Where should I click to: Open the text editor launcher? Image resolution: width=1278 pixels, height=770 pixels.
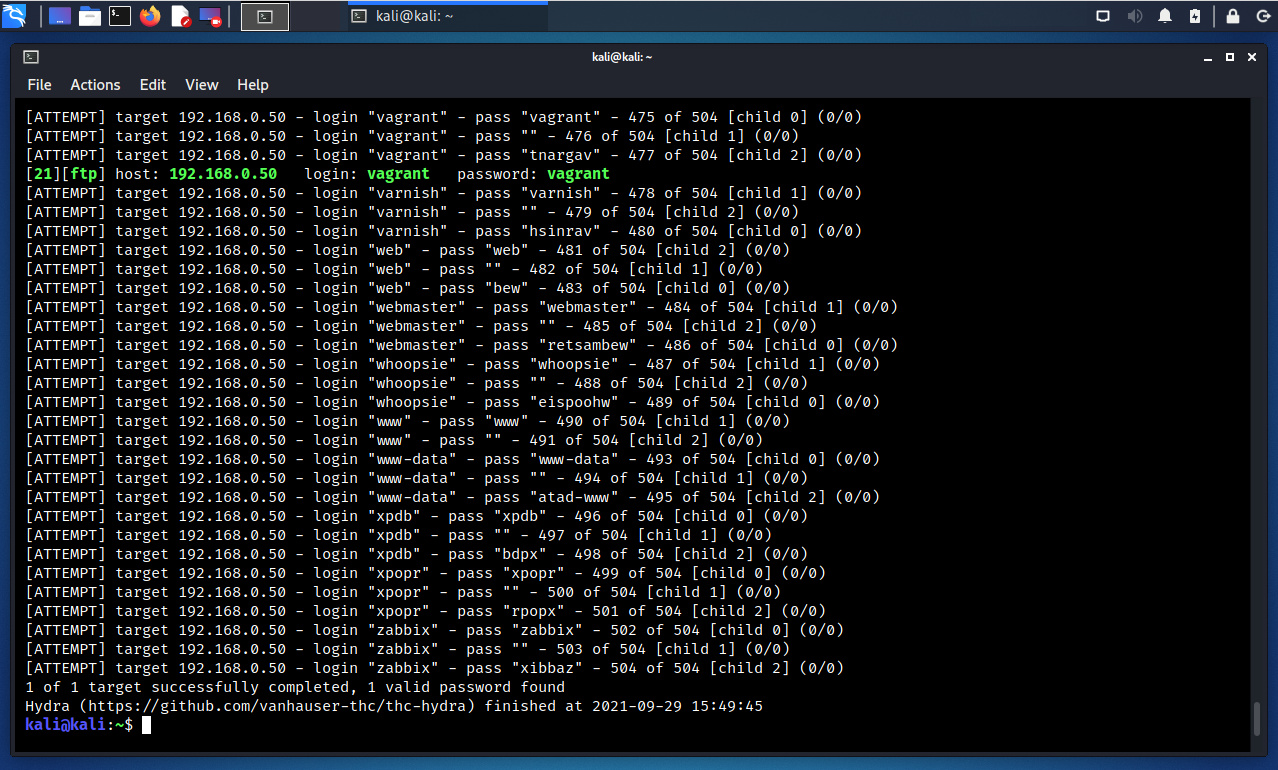point(180,16)
